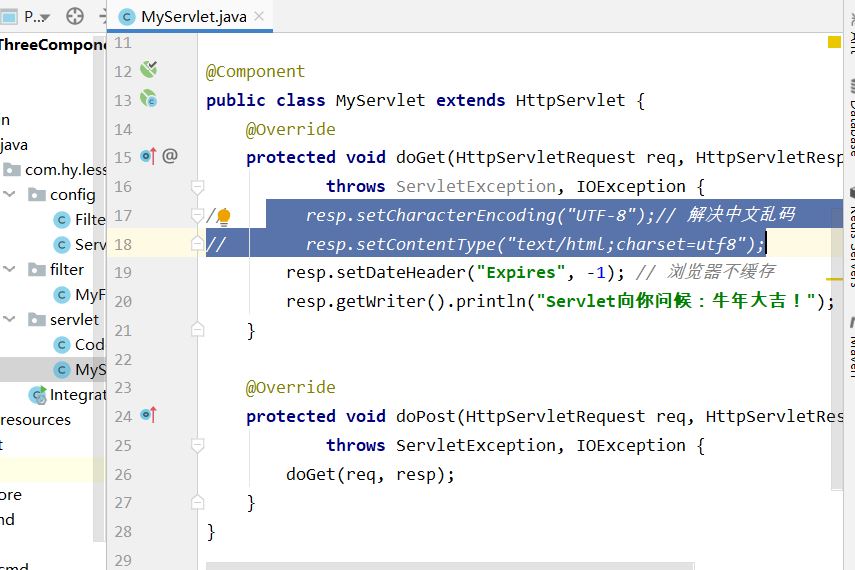The height and width of the screenshot is (570, 855).
Task: Click the override gutter icon on line 24
Action: [x=148, y=415]
